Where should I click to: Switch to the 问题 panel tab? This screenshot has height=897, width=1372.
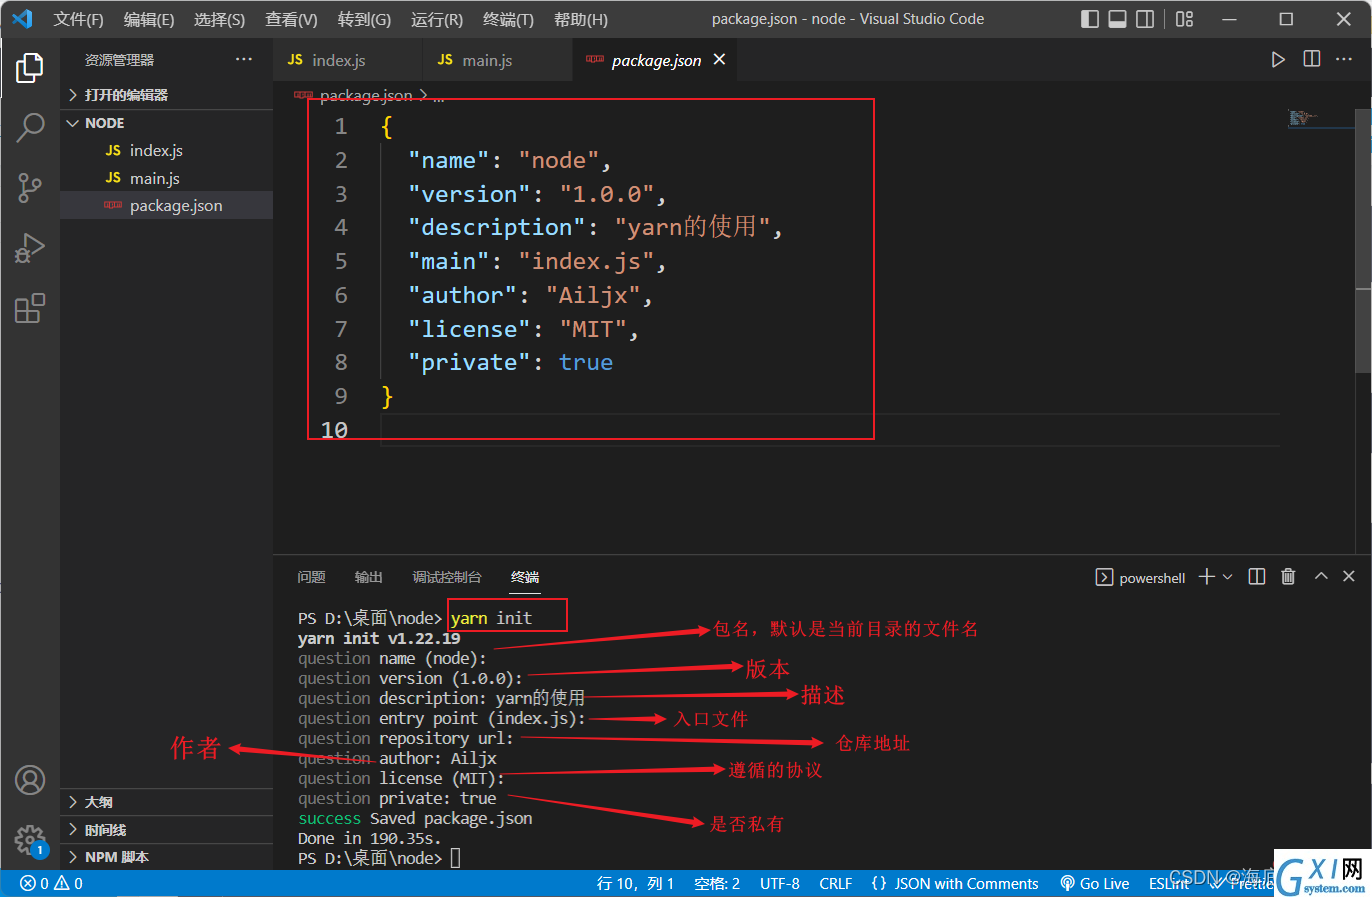tap(311, 577)
